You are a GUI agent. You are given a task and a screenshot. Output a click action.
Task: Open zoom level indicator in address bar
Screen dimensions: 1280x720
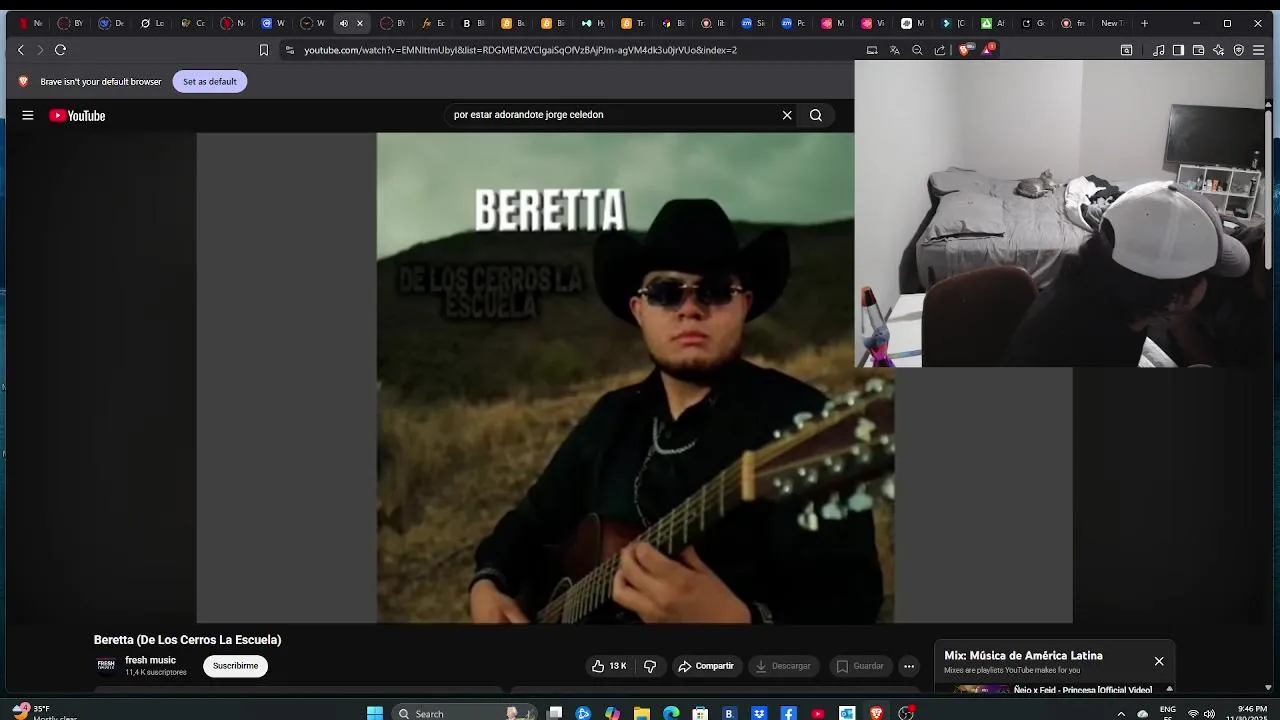(x=917, y=50)
